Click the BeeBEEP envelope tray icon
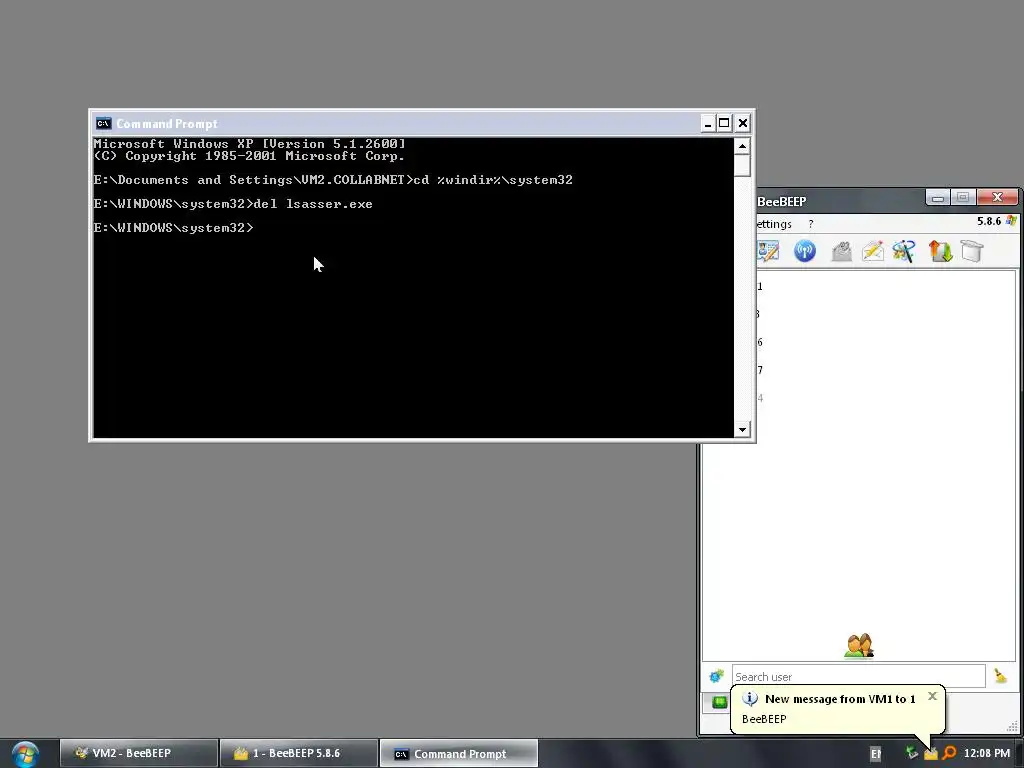The height and width of the screenshot is (768, 1024). pos(931,754)
